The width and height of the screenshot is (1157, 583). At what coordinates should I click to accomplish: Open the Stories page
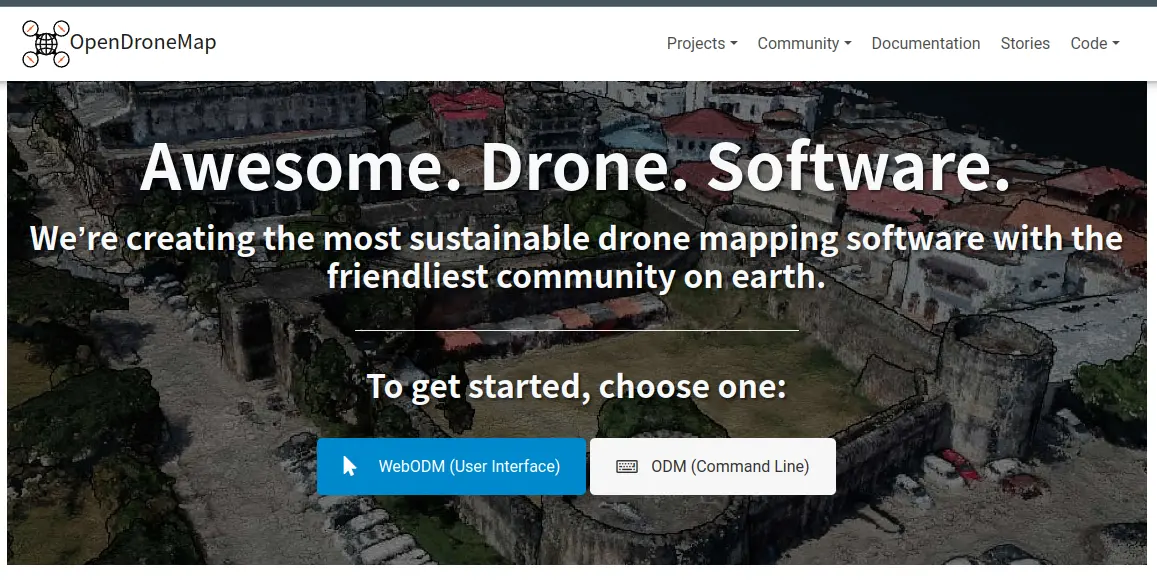click(x=1025, y=44)
